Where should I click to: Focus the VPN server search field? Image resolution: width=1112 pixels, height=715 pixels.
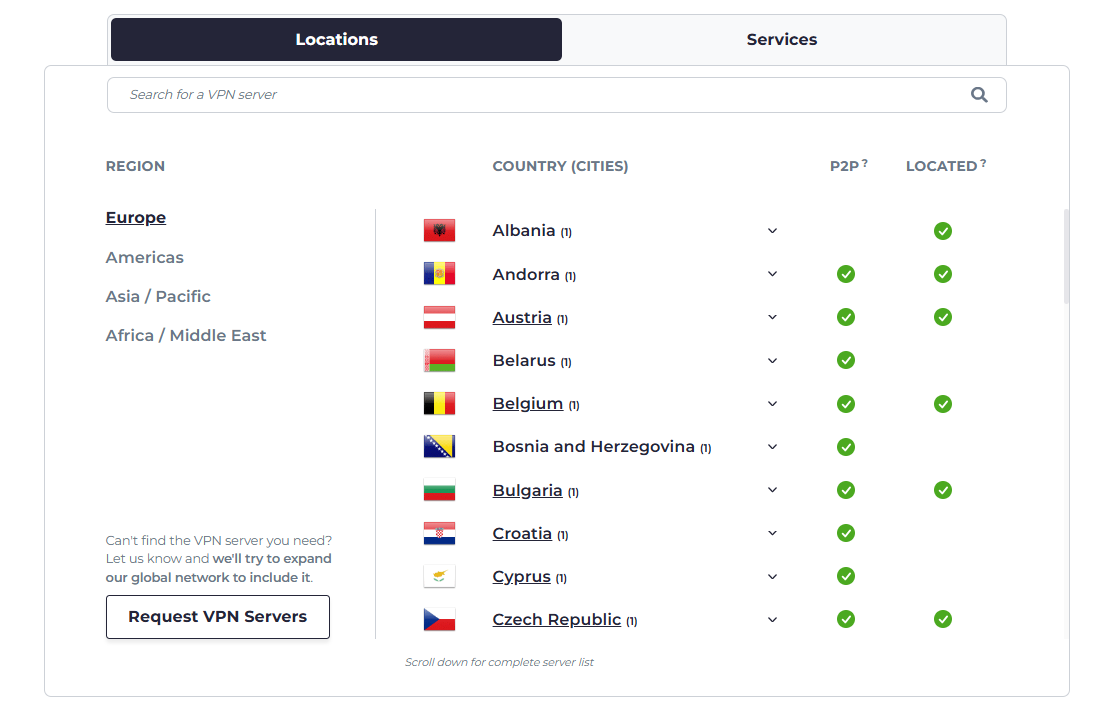point(540,95)
